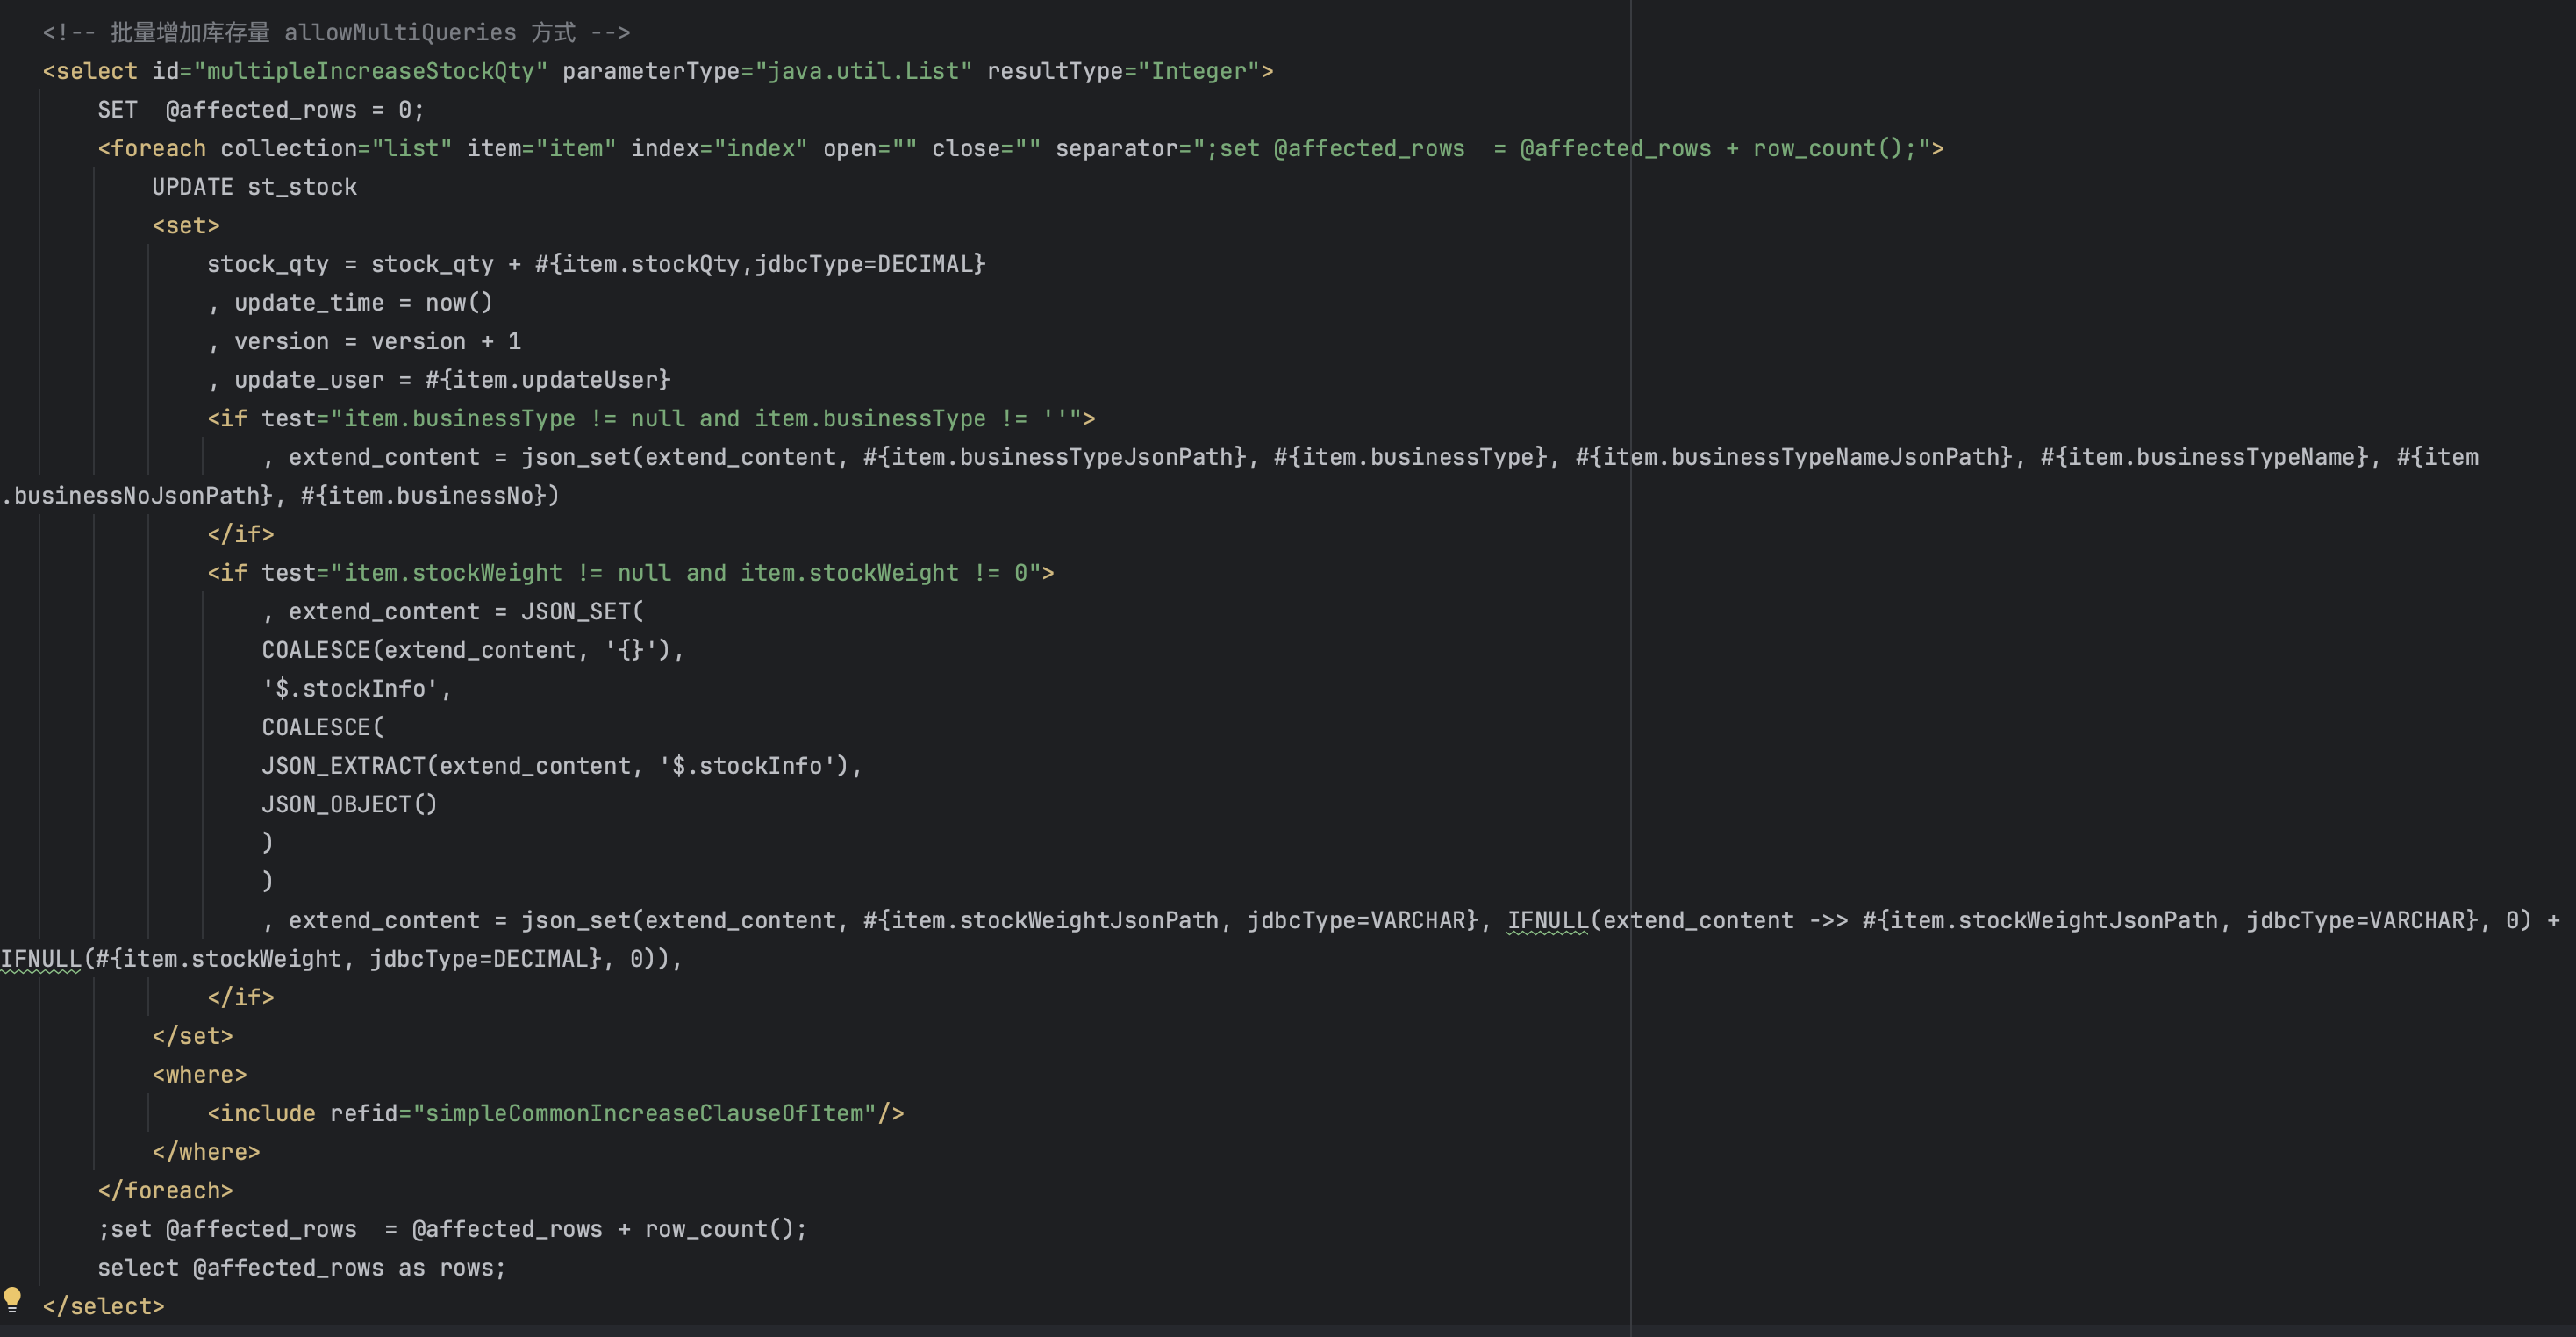Image resolution: width=2576 pixels, height=1337 pixels.
Task: Click the if test for item.stockWeight
Action: click(630, 573)
